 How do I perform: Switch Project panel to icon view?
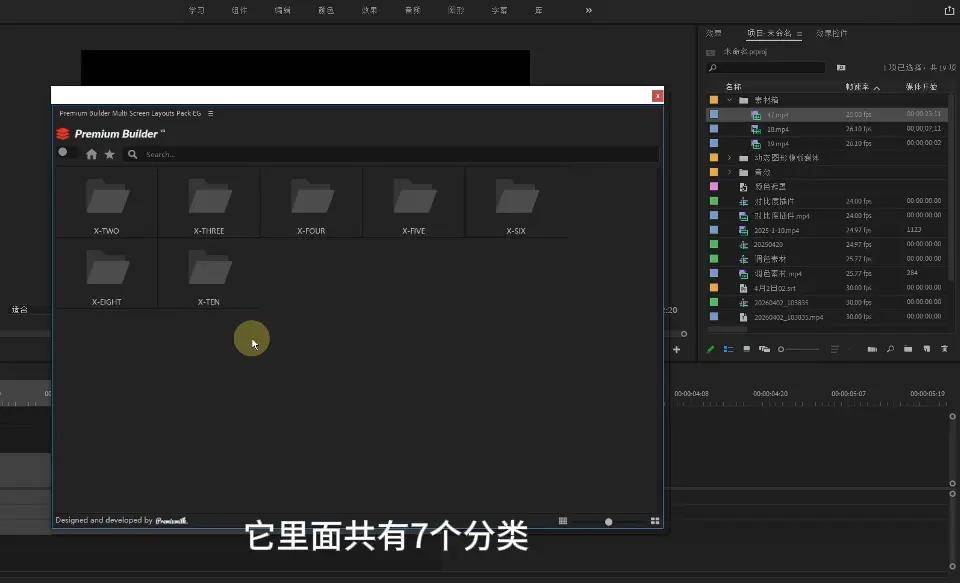pos(746,349)
